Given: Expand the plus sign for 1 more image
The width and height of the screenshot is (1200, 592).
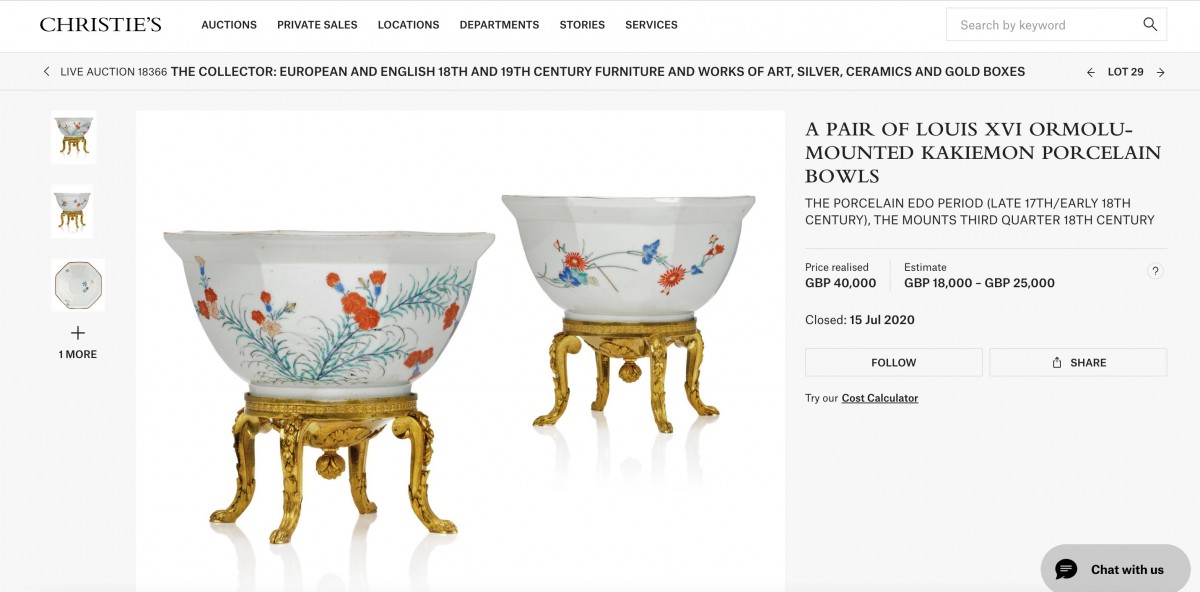Looking at the screenshot, I should [78, 333].
